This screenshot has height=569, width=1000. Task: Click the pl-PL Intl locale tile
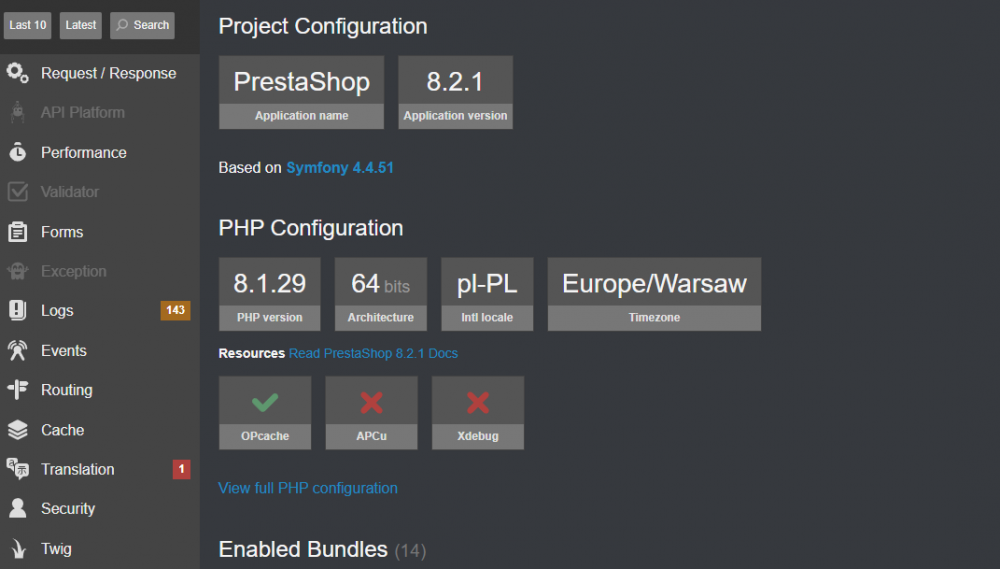(487, 294)
